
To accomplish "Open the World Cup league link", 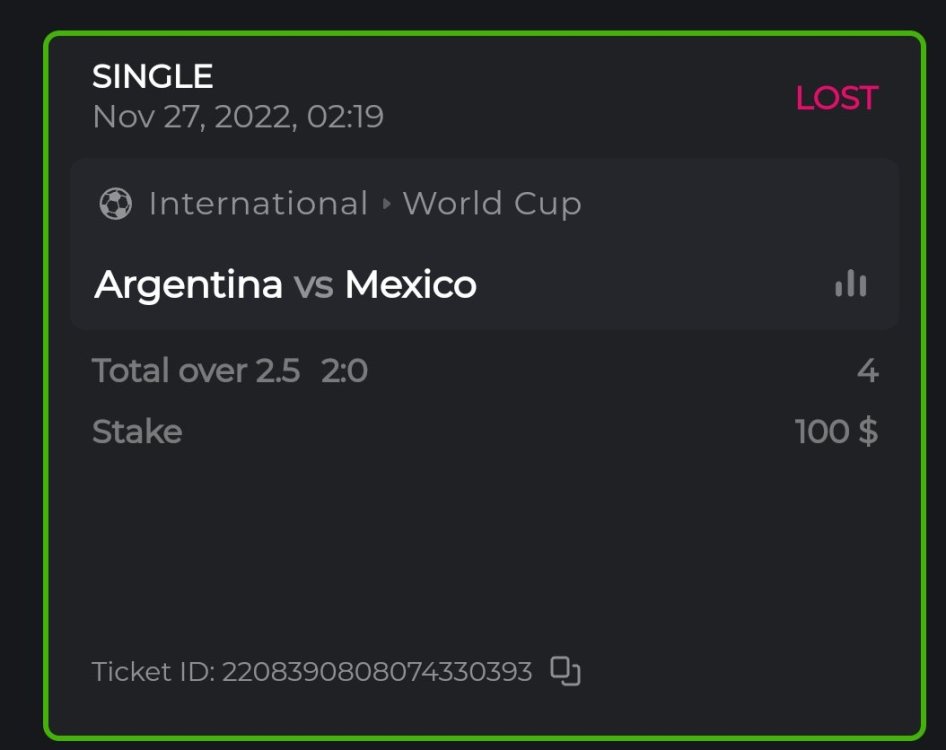I will click(x=491, y=204).
